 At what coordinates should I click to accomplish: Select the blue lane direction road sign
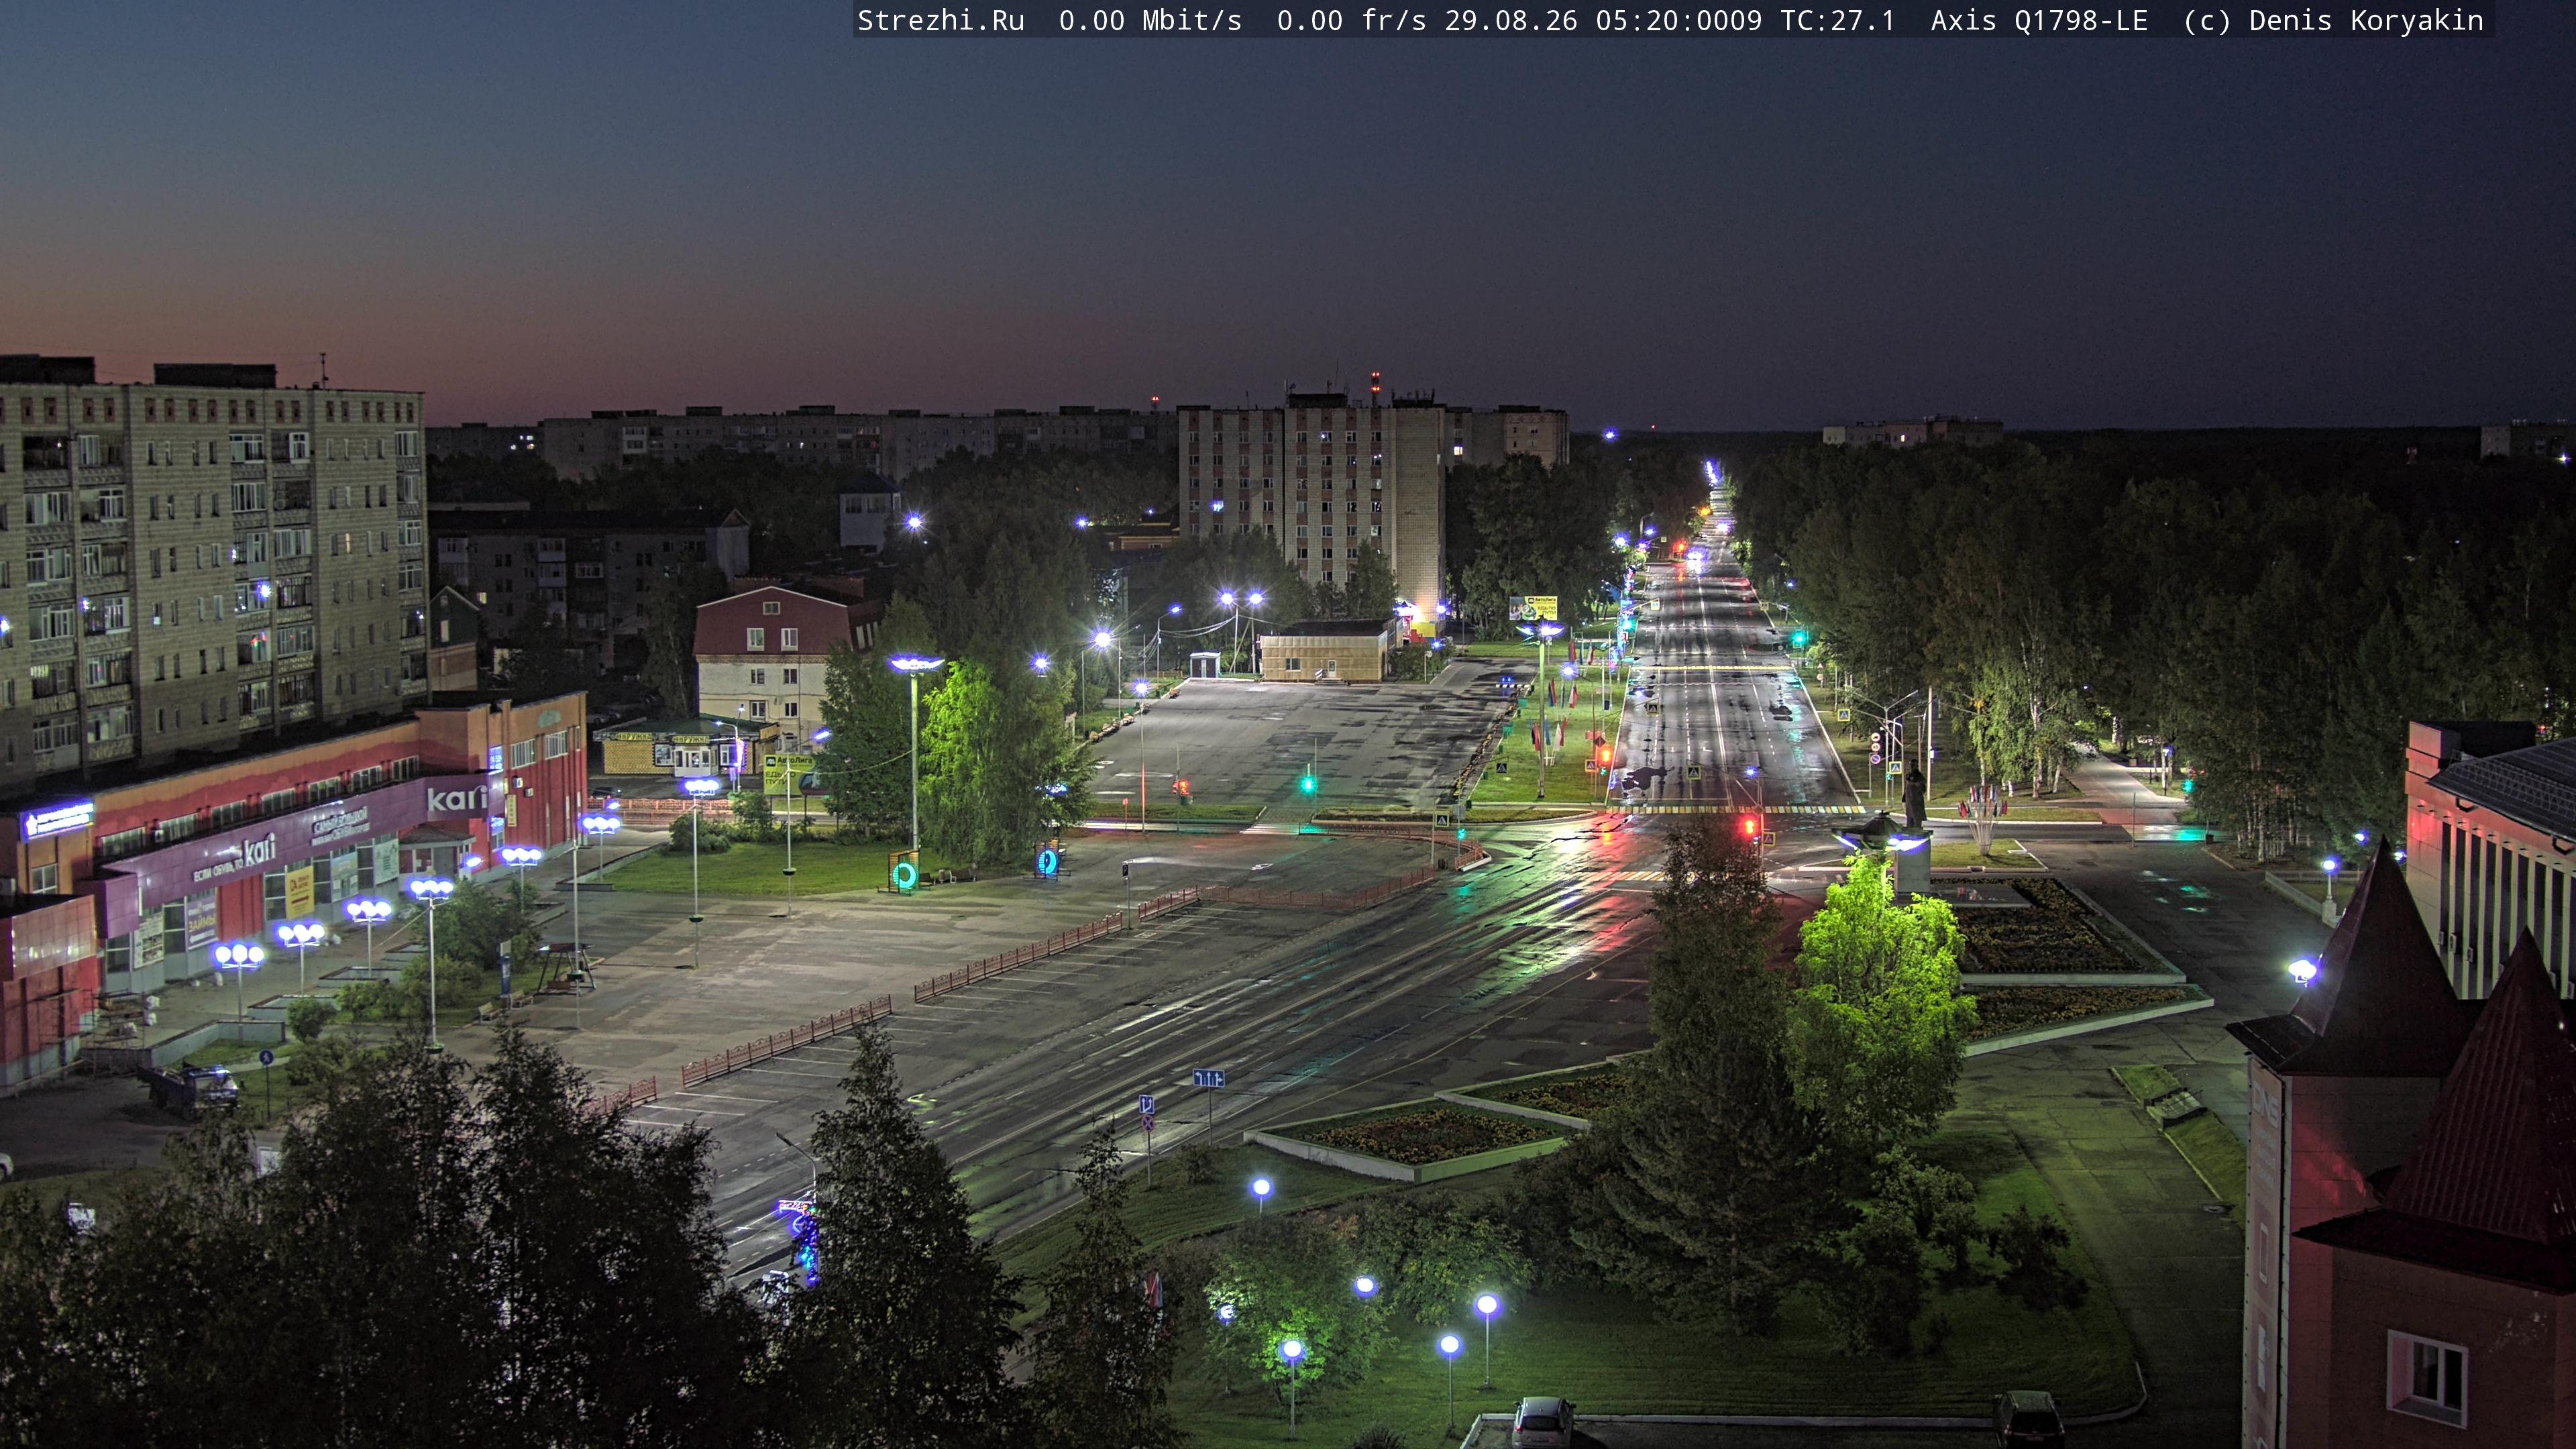(x=1208, y=1078)
